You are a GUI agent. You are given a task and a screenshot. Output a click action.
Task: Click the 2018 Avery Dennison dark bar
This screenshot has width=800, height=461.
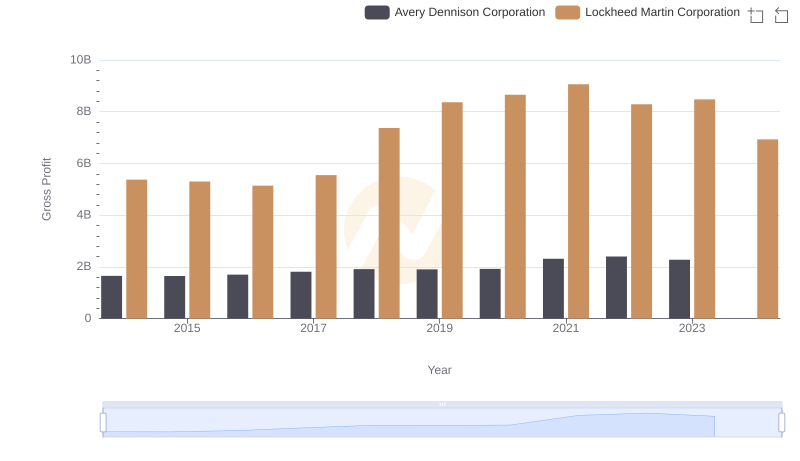(x=364, y=294)
